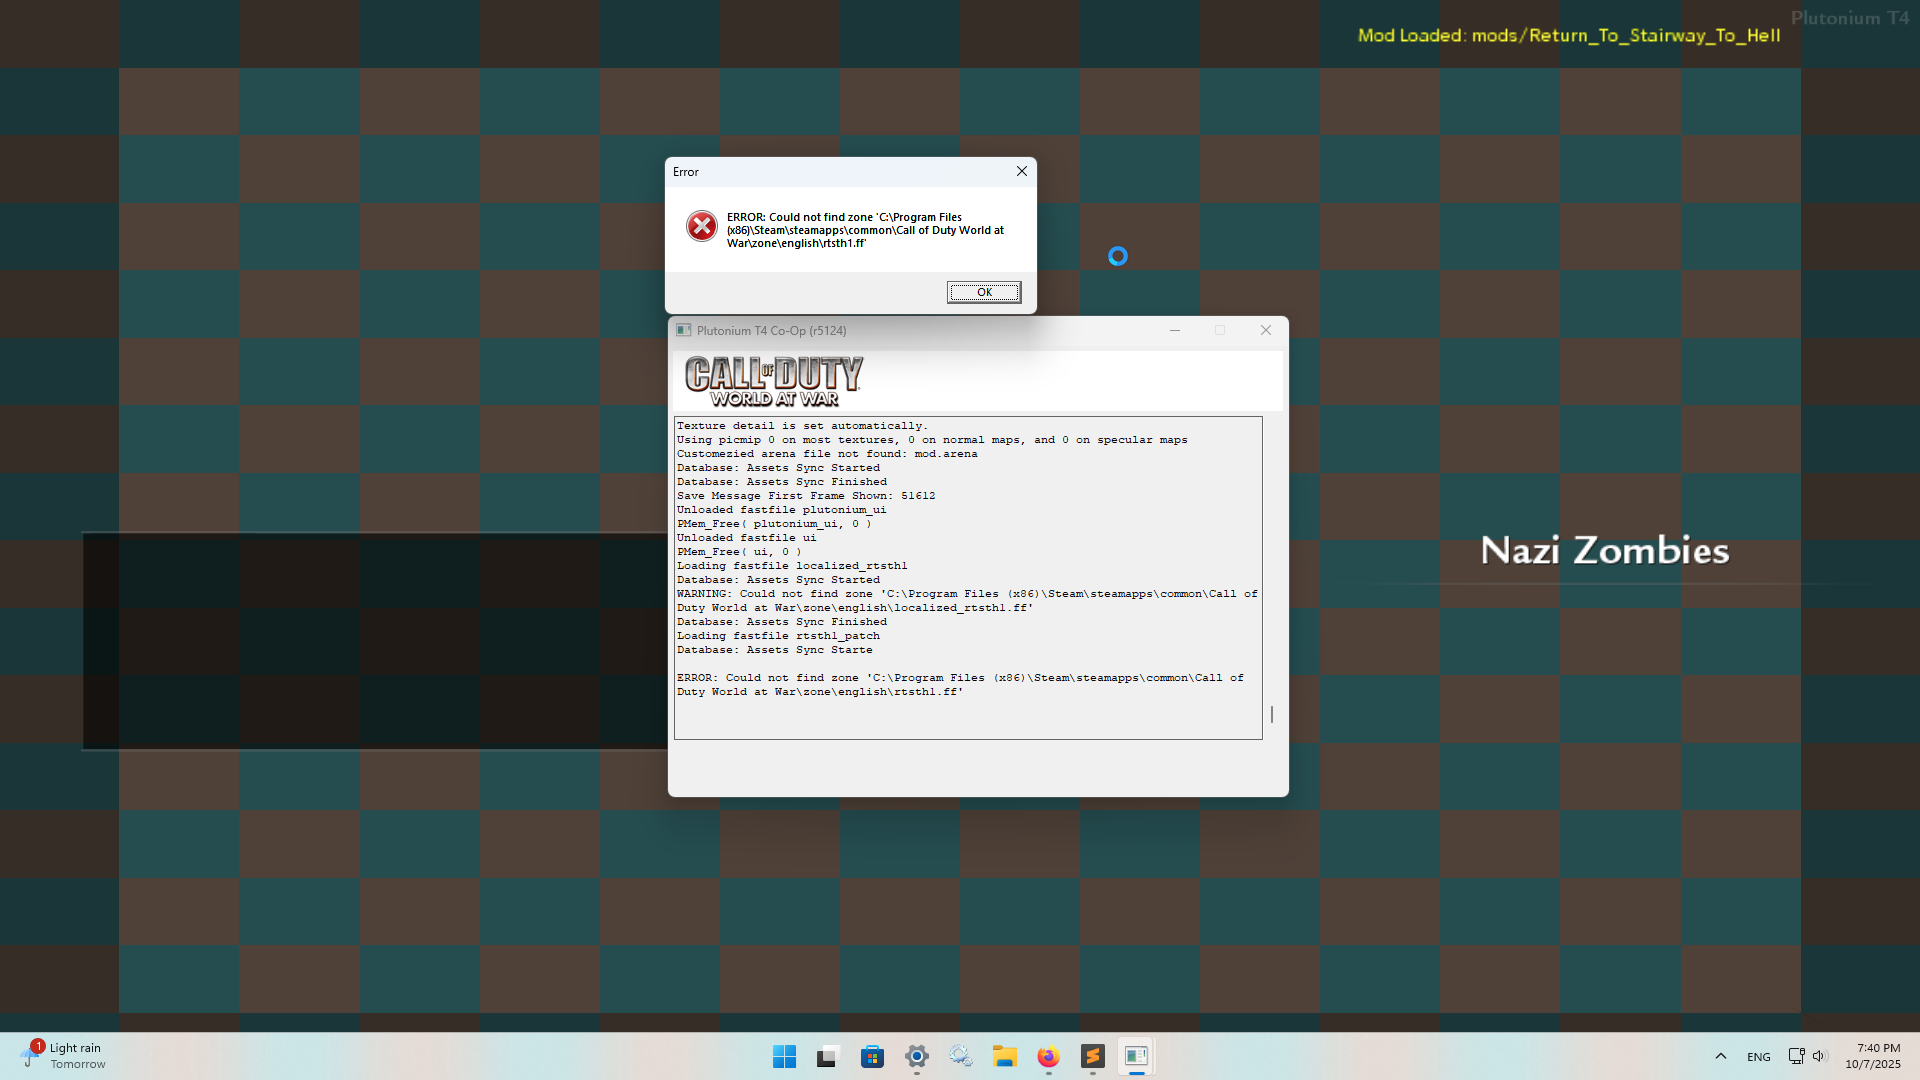This screenshot has height=1080, width=1920.
Task: Click OK in the Error dialog
Action: click(984, 292)
